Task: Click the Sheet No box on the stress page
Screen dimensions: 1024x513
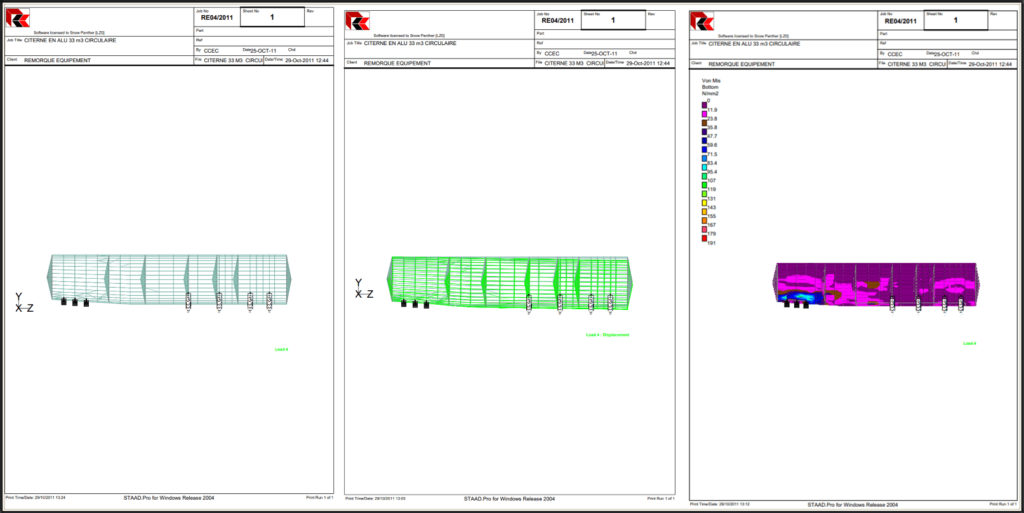Action: 955,20
